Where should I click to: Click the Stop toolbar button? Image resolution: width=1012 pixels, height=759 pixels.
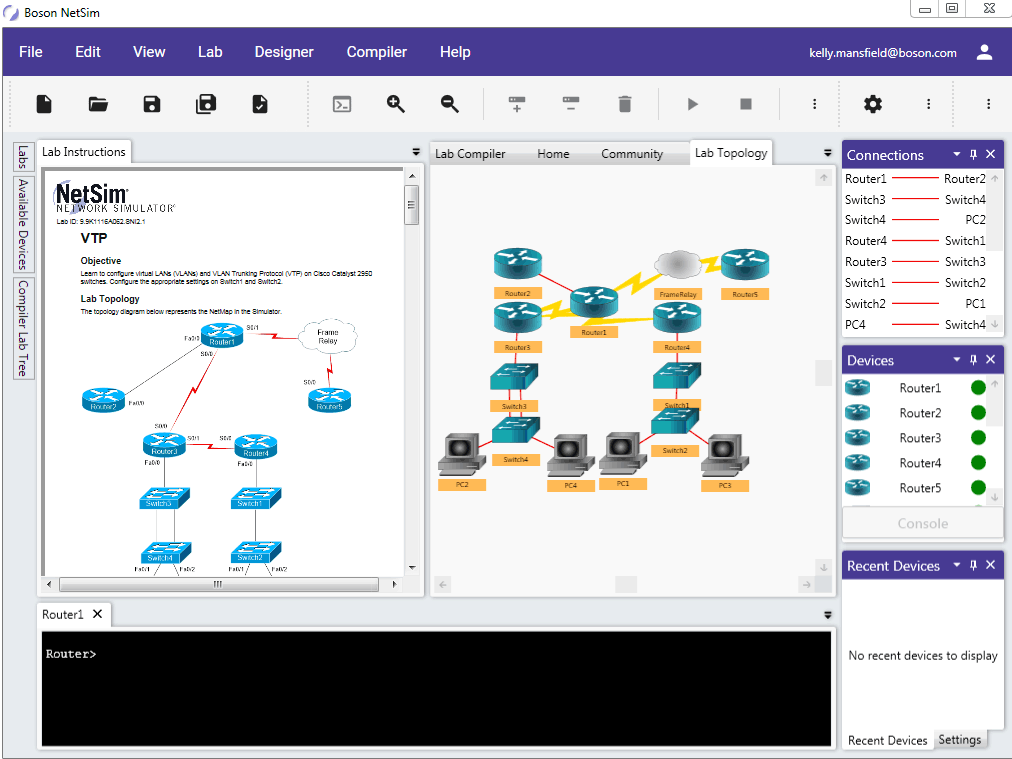[746, 104]
